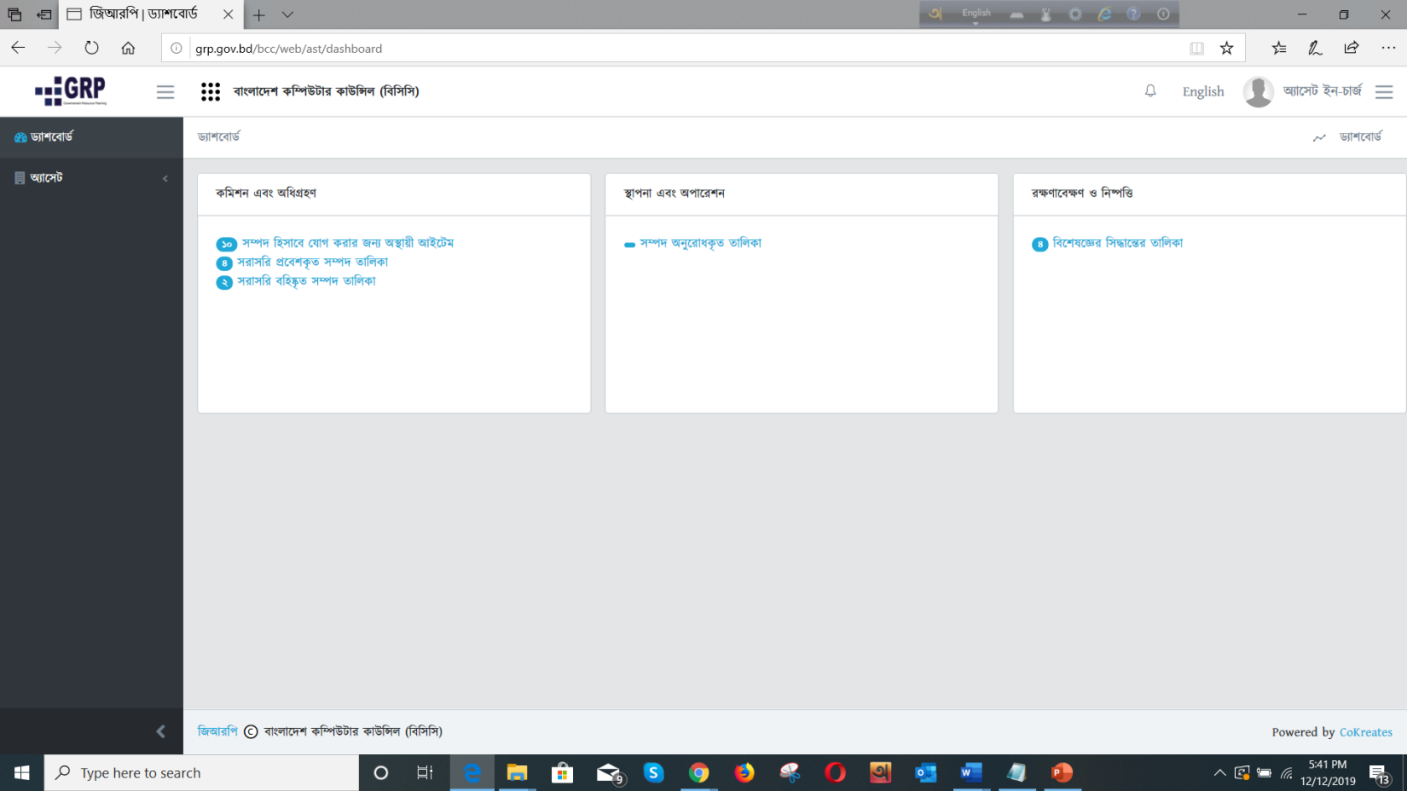Click the browser address bar
Viewport: 1407px width, 791px height.
coord(680,48)
